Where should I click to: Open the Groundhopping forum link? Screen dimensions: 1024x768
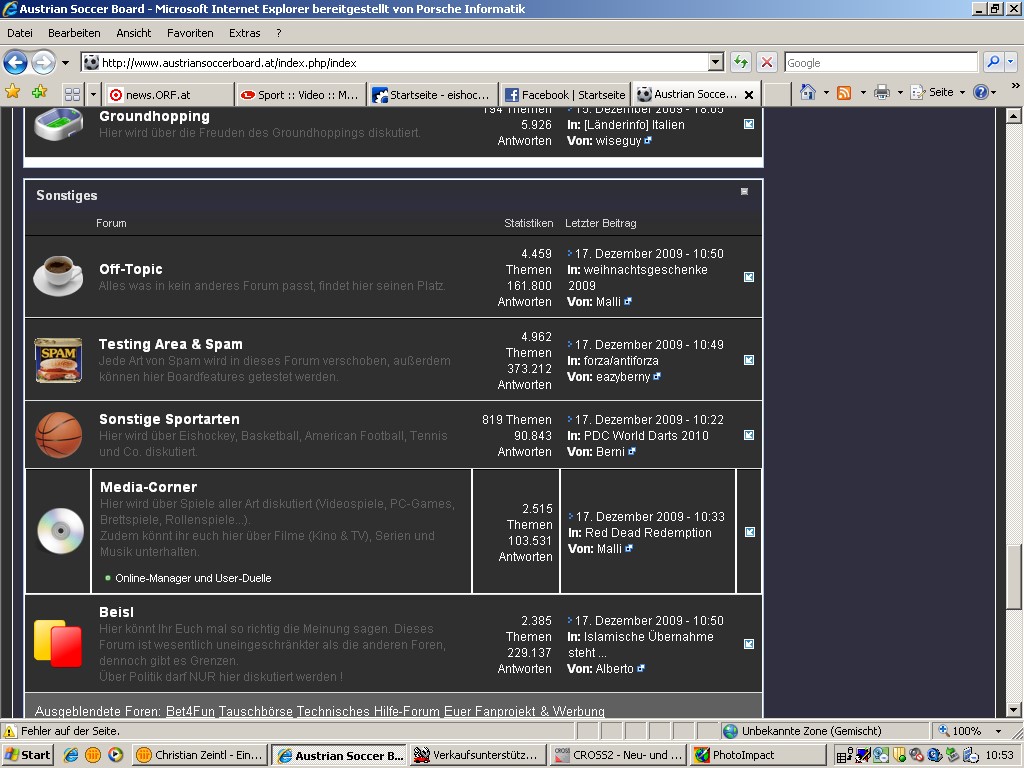(154, 116)
